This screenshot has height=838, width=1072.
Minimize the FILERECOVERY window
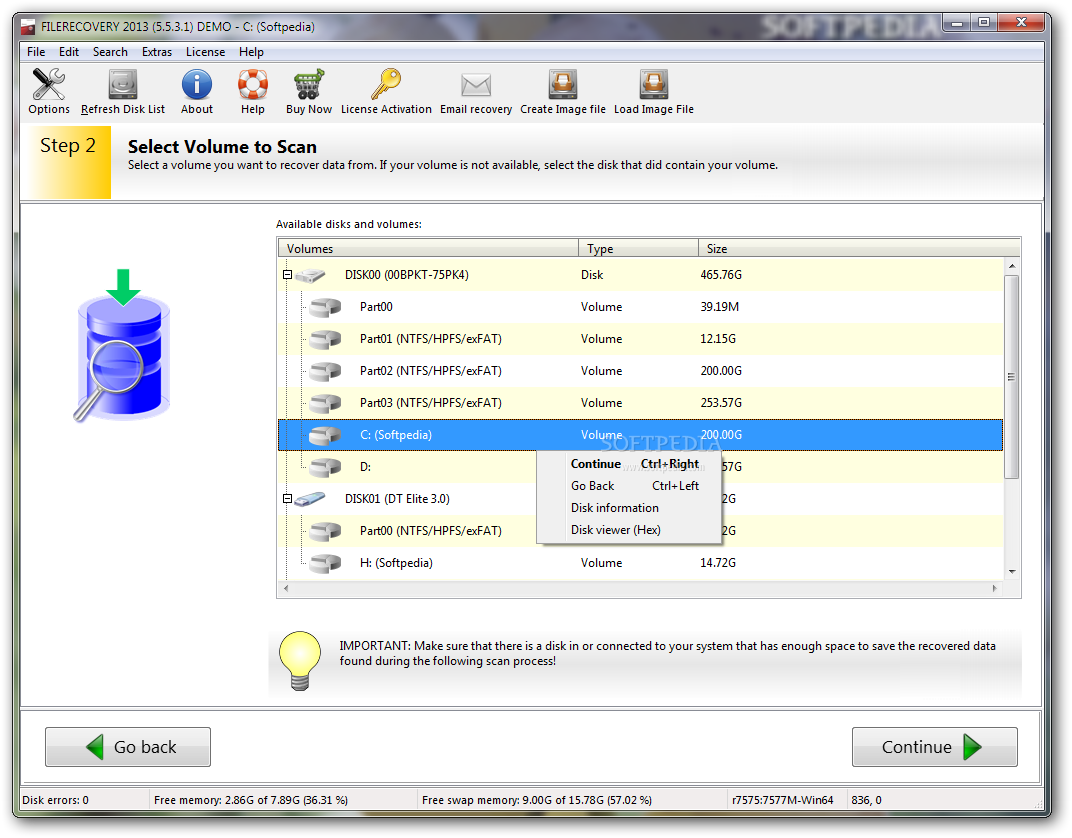pyautogui.click(x=957, y=23)
